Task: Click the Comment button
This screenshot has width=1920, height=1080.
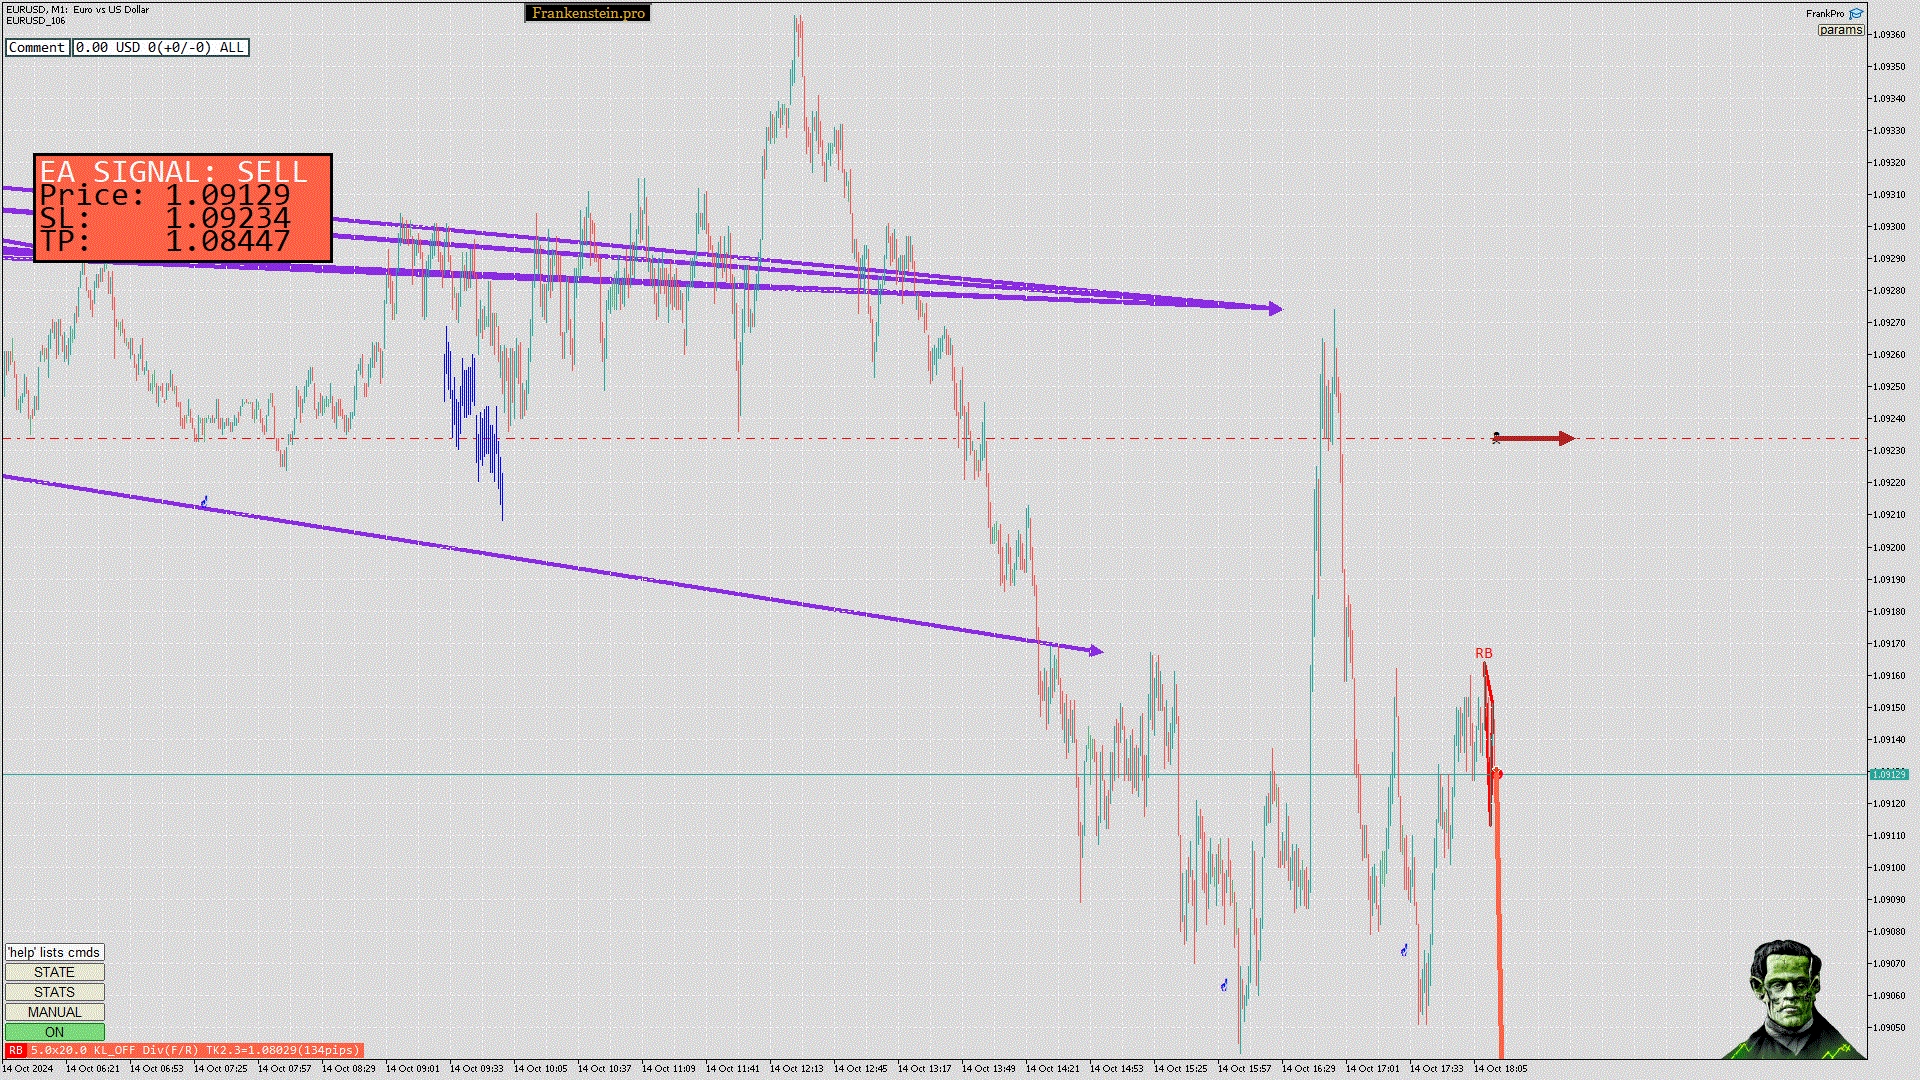Action: [x=37, y=47]
